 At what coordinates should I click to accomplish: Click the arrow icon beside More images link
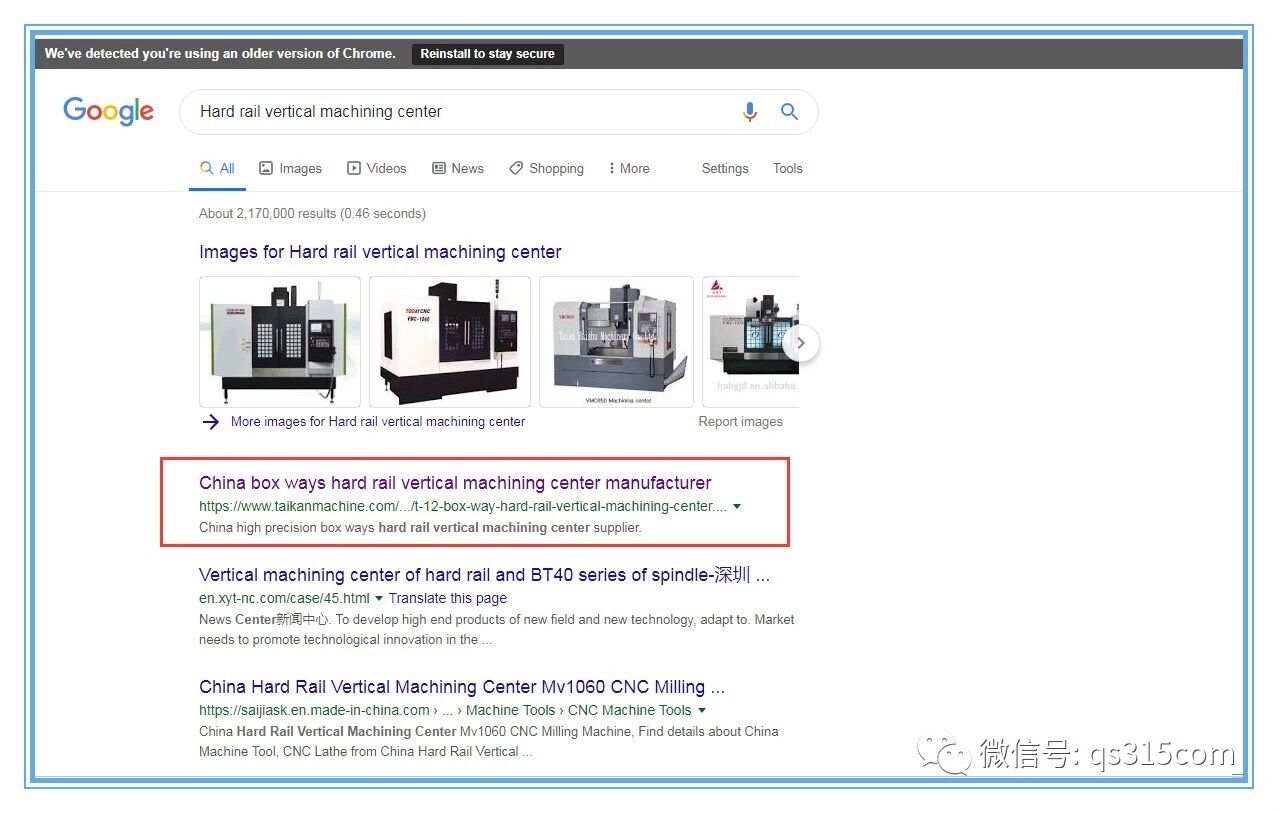[210, 421]
